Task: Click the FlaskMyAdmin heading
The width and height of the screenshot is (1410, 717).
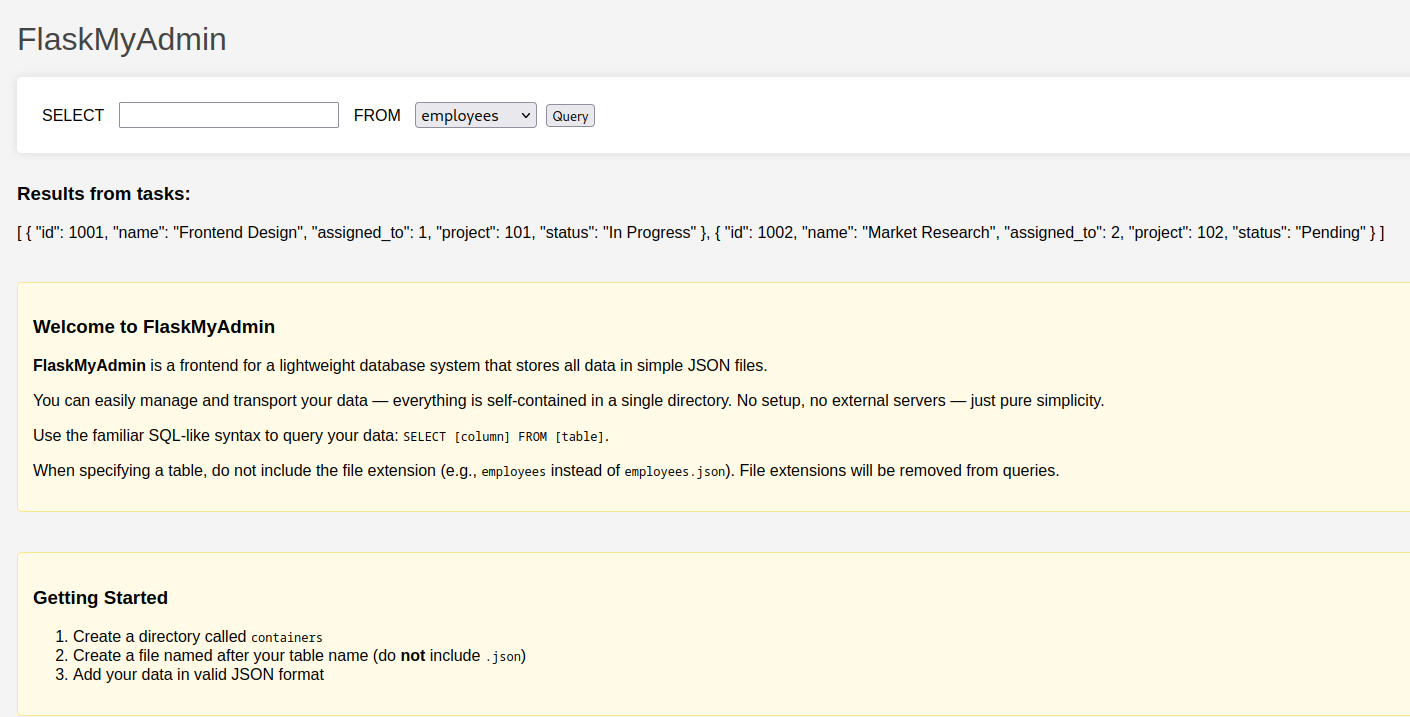Action: (x=121, y=38)
